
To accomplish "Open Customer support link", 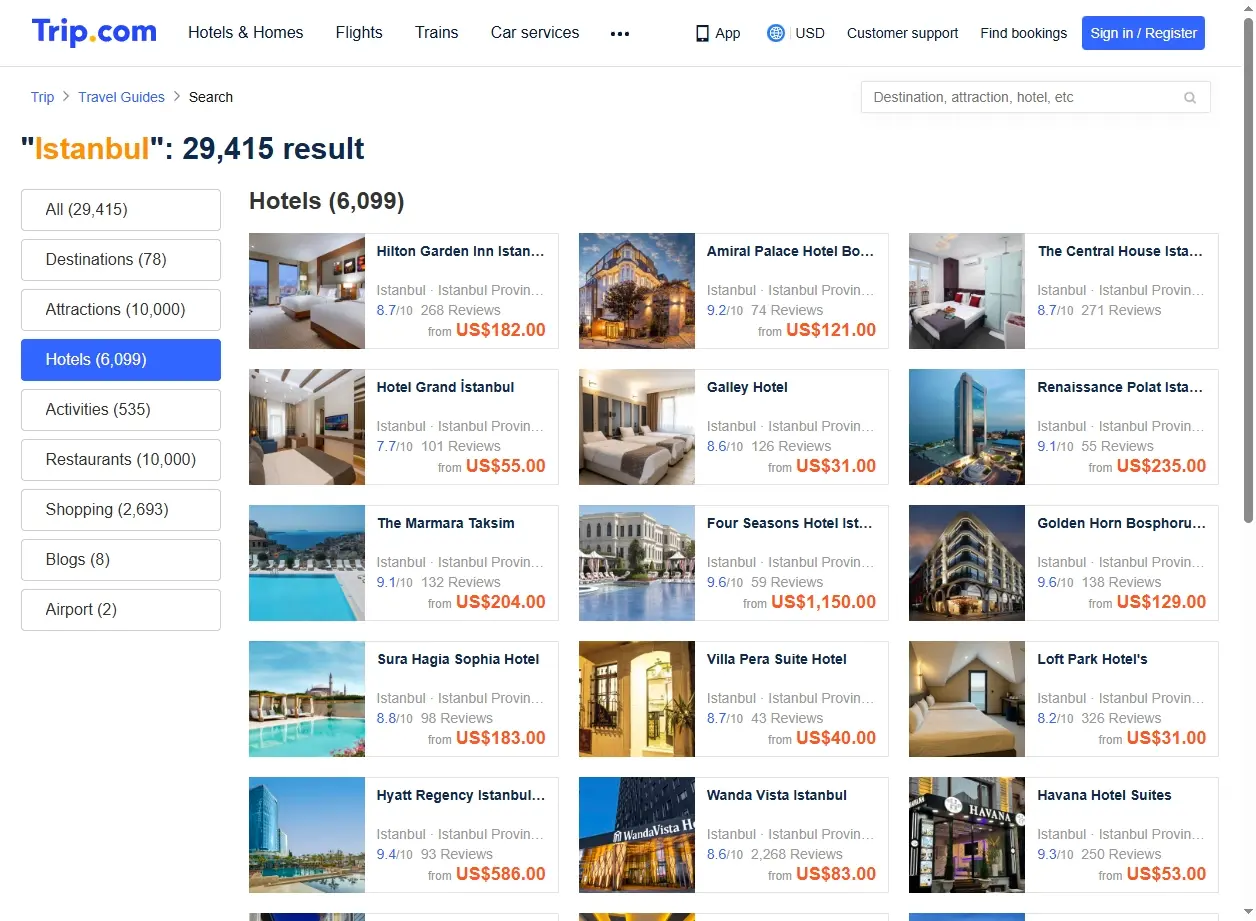I will click(902, 33).
